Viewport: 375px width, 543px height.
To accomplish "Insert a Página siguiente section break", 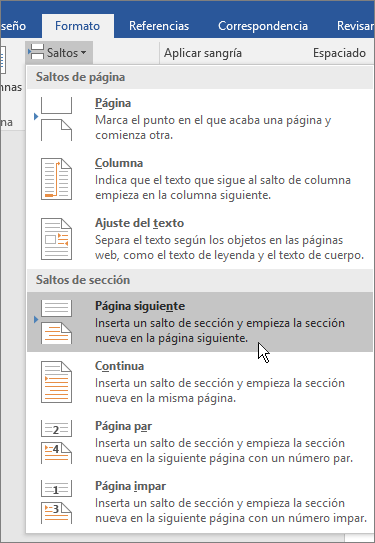I will pyautogui.click(x=200, y=322).
